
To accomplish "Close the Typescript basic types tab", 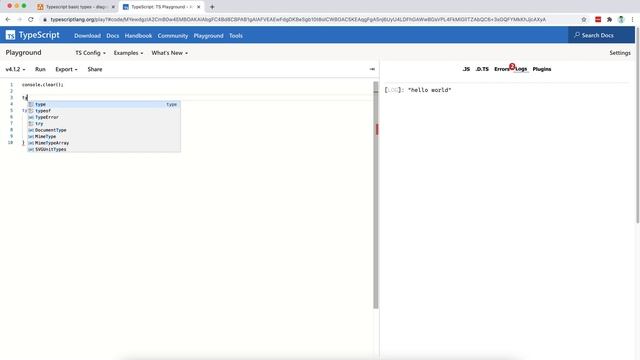I will (113, 7).
